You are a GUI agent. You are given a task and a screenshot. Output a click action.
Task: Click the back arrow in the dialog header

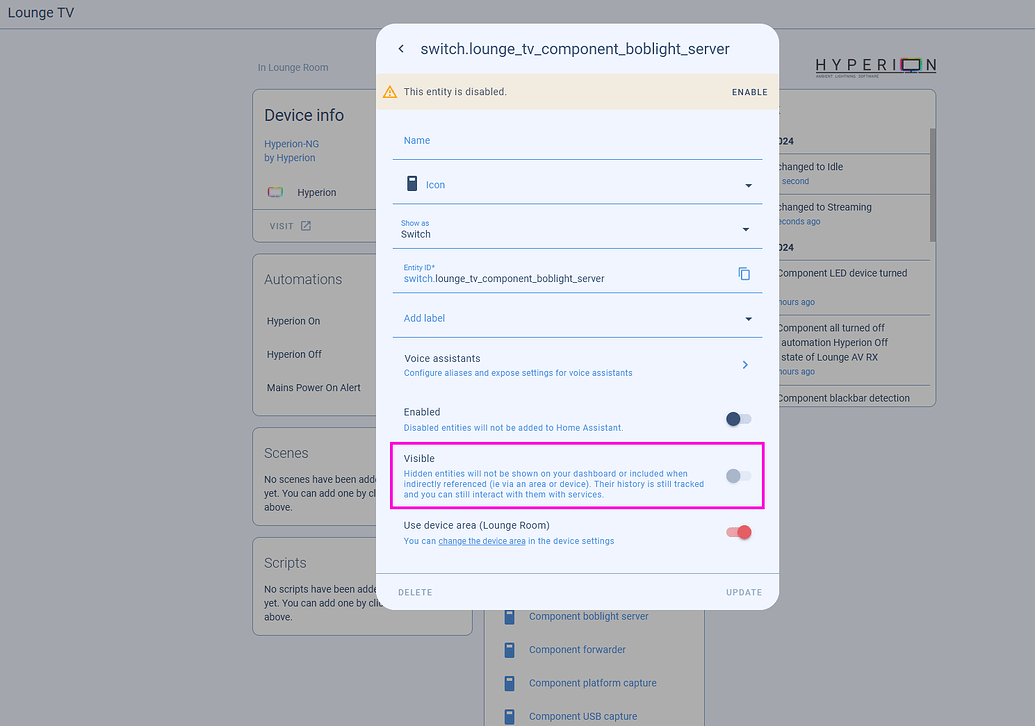401,48
